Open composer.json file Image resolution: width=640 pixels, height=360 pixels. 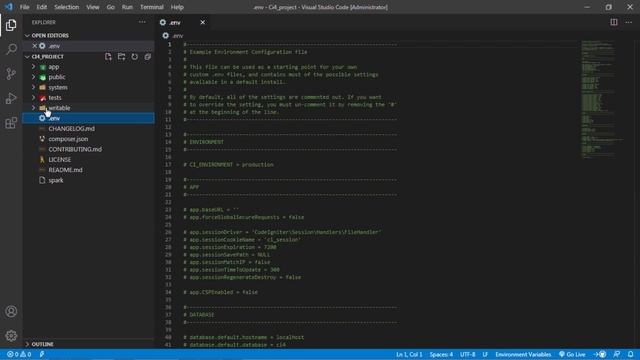(89, 139)
